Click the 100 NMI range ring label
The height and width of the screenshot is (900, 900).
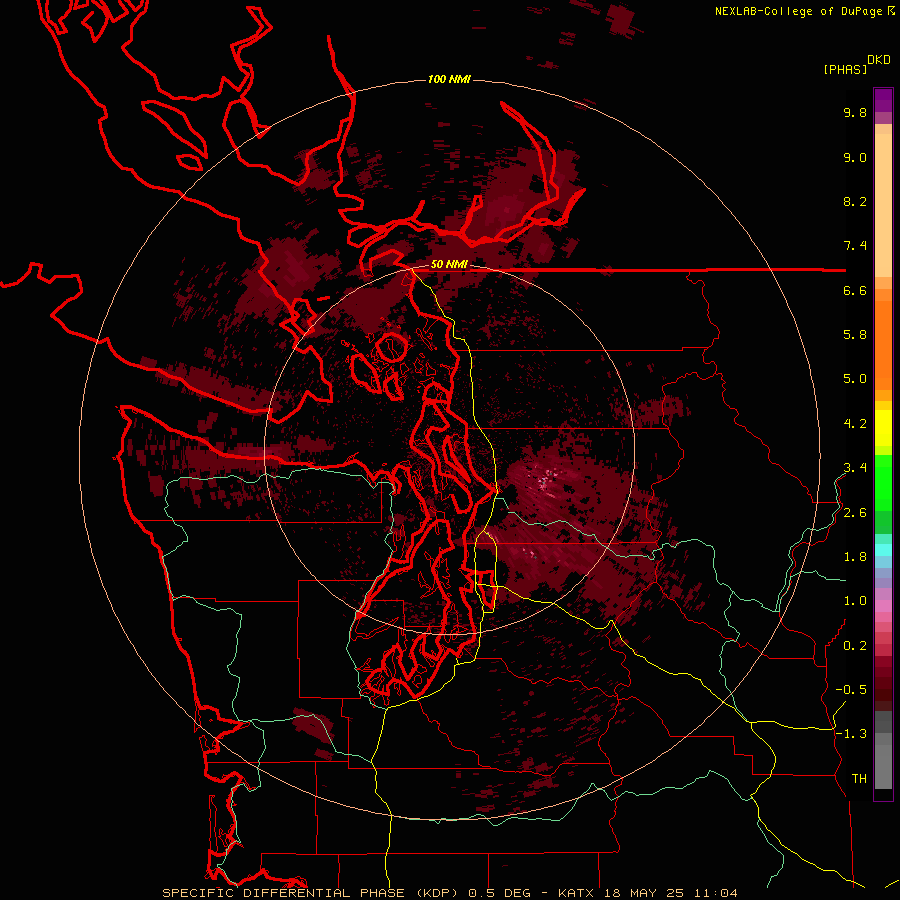coord(449,79)
